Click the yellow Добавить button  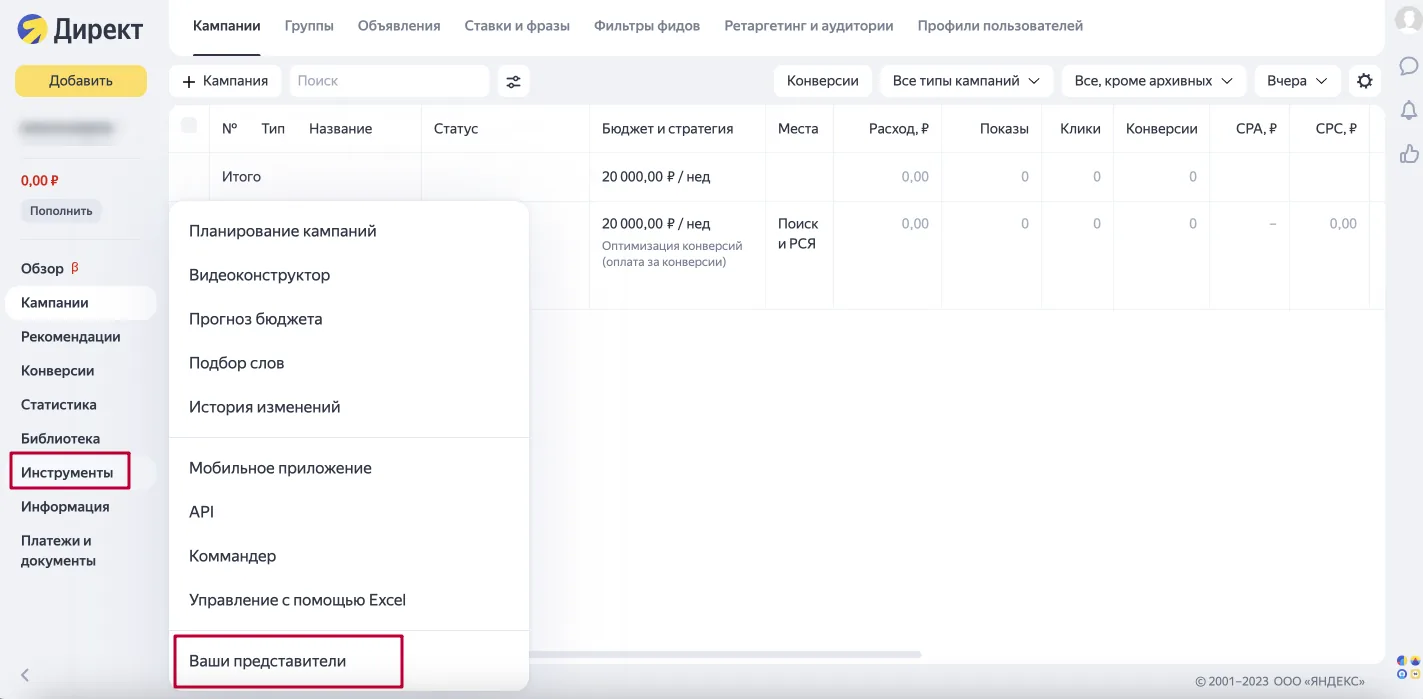point(81,81)
